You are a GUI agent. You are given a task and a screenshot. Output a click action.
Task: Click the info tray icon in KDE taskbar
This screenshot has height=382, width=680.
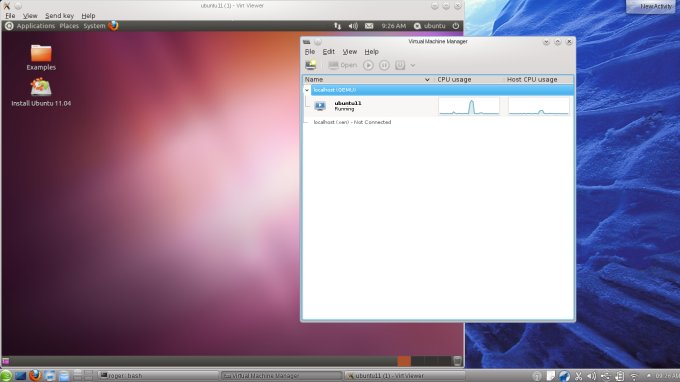coord(536,376)
